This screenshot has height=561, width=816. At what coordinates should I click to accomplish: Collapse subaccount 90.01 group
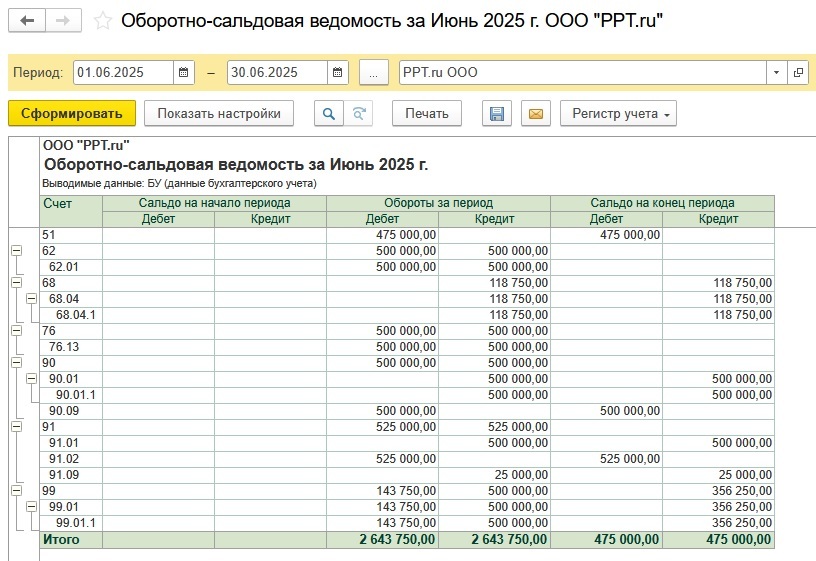pos(31,379)
